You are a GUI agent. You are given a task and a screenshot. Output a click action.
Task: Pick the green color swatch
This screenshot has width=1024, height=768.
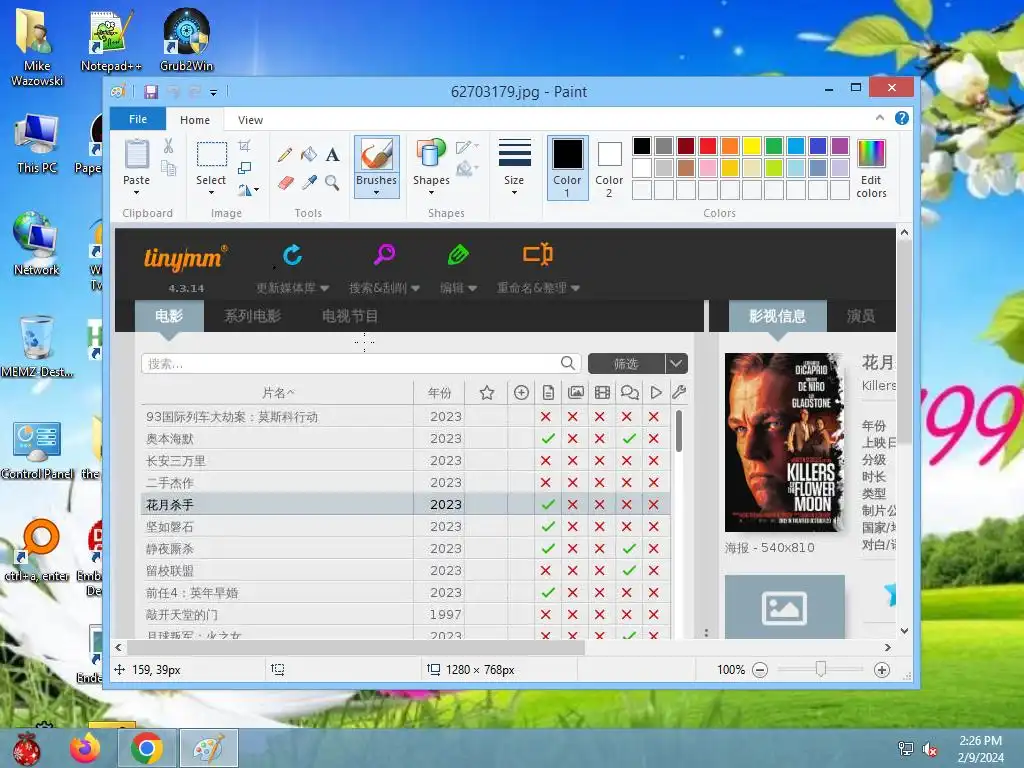tap(774, 146)
